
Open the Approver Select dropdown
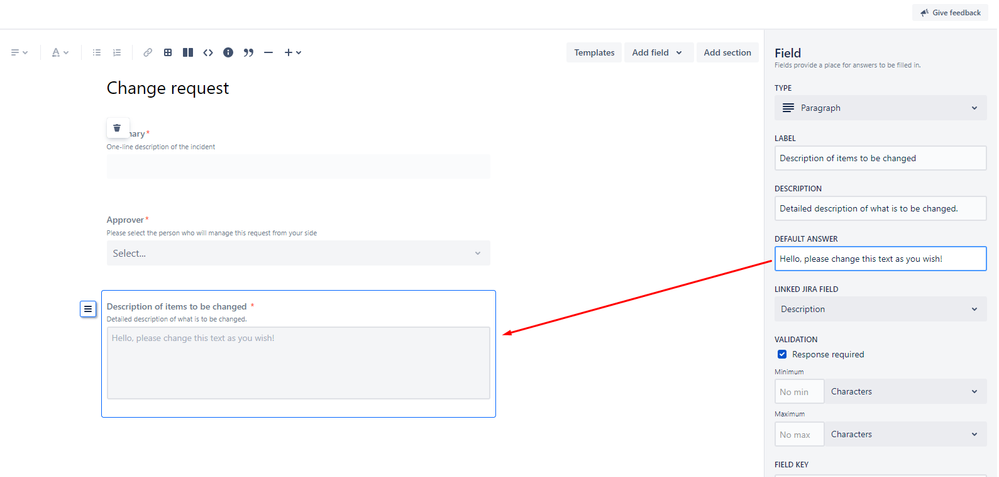298,253
